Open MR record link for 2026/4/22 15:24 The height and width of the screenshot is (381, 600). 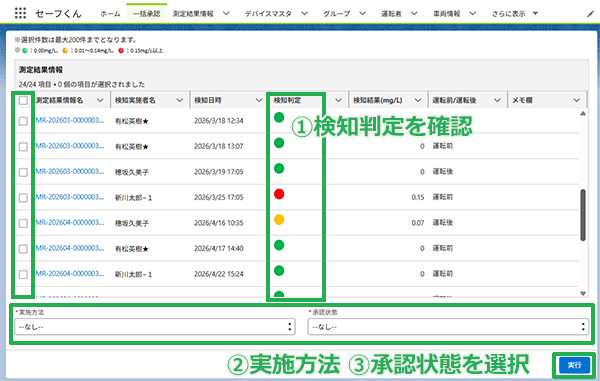pyautogui.click(x=70, y=274)
